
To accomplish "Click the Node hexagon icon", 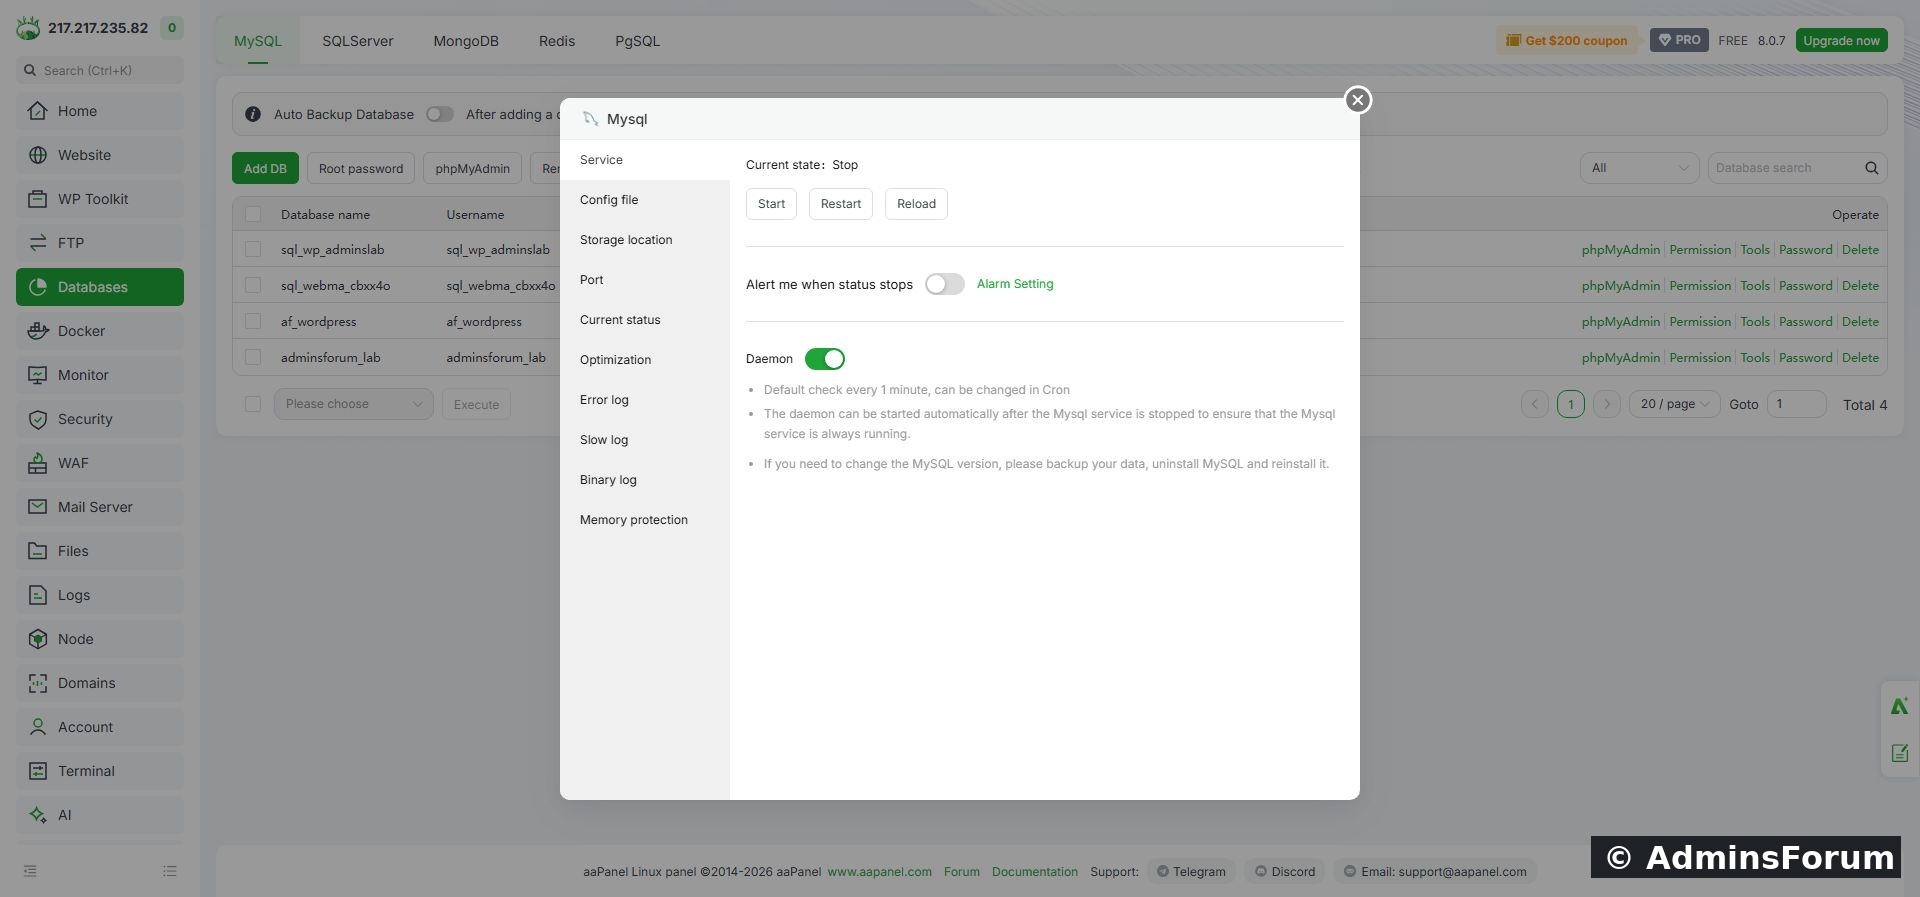I will (x=38, y=639).
